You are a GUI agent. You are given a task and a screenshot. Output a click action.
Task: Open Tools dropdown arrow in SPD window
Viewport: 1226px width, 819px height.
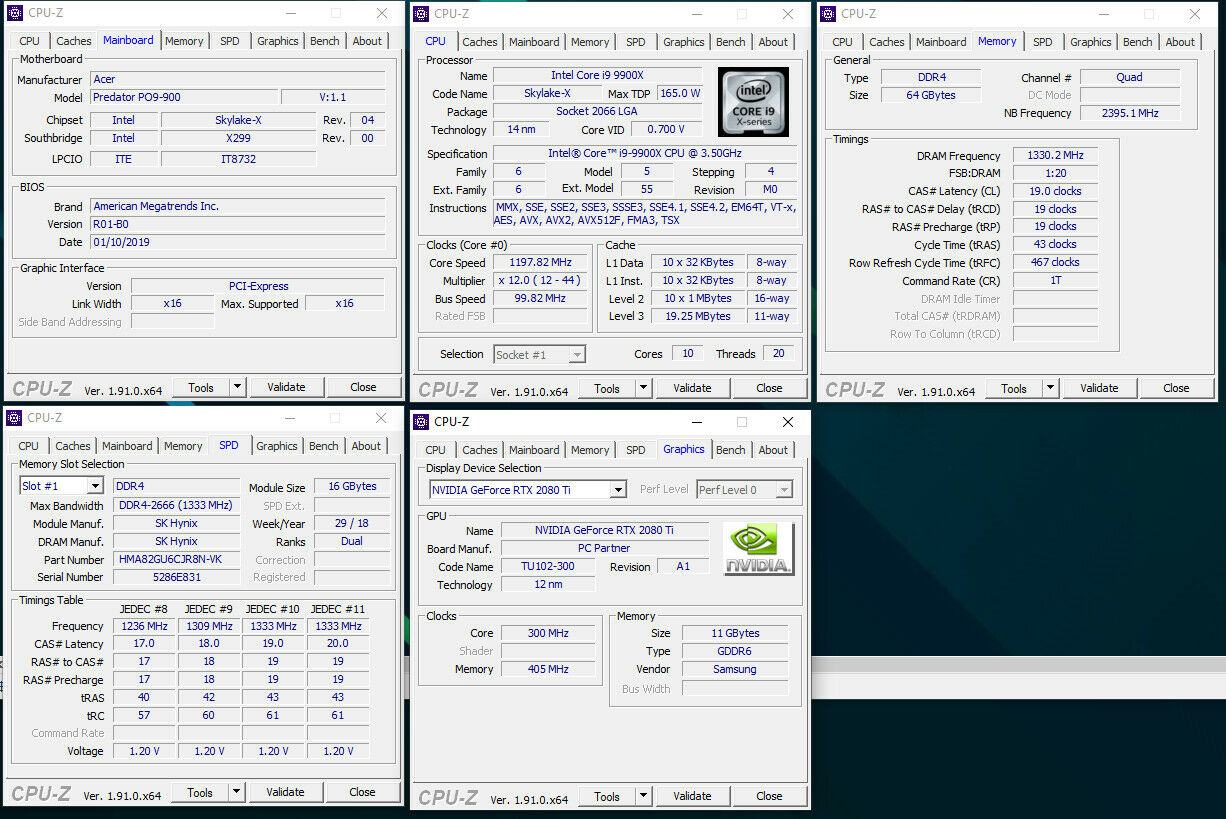coord(236,792)
